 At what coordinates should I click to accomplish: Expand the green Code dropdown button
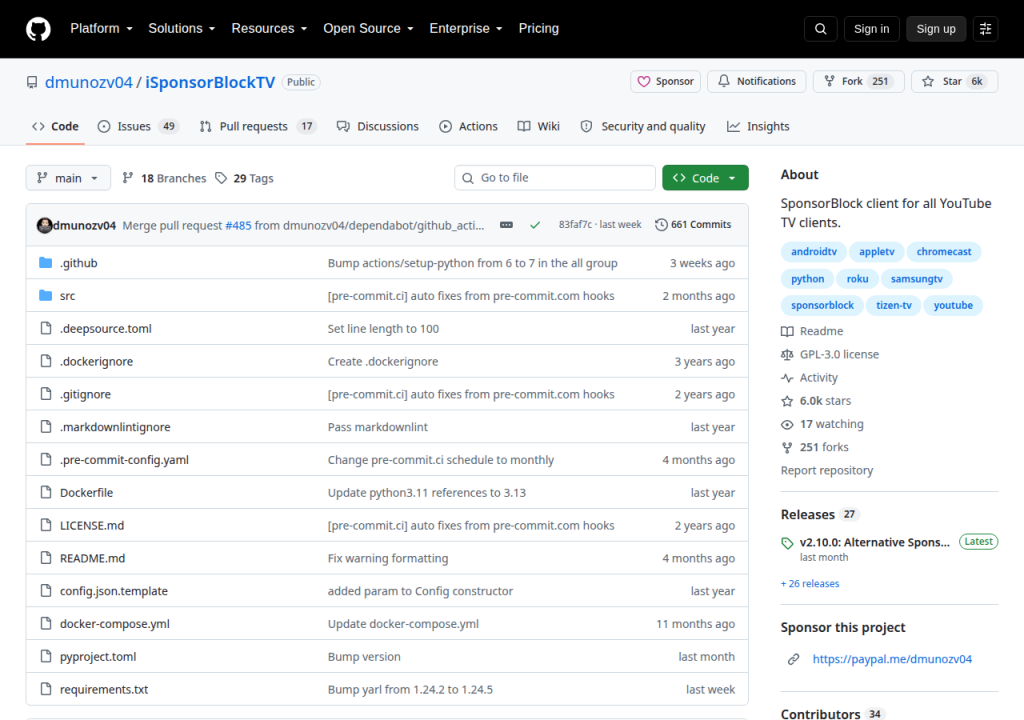[705, 178]
